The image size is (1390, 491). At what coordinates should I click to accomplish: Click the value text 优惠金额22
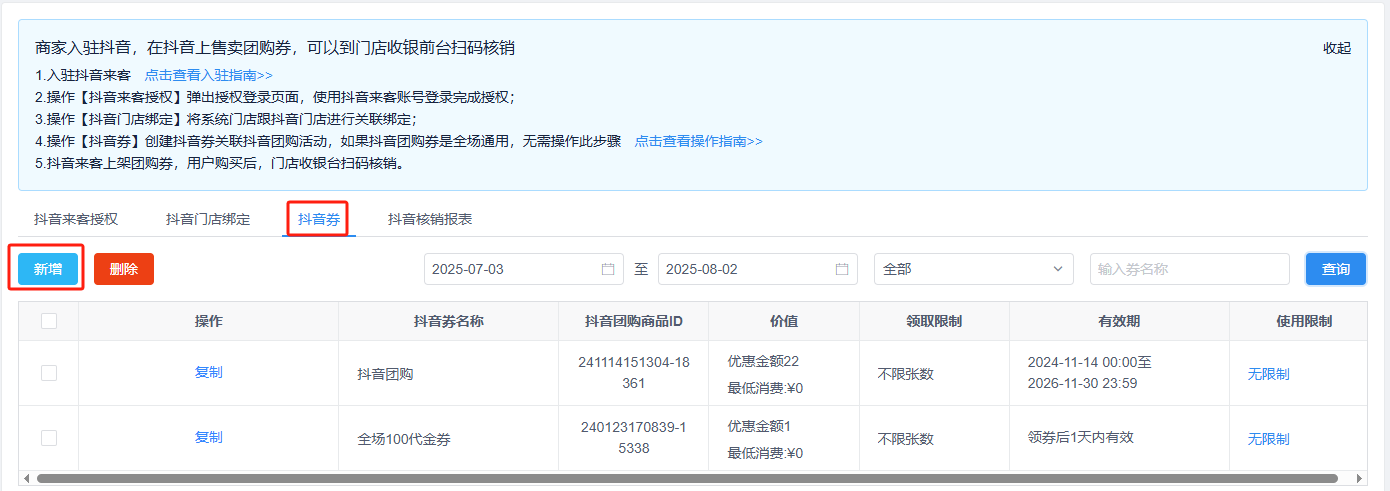pyautogui.click(x=763, y=361)
